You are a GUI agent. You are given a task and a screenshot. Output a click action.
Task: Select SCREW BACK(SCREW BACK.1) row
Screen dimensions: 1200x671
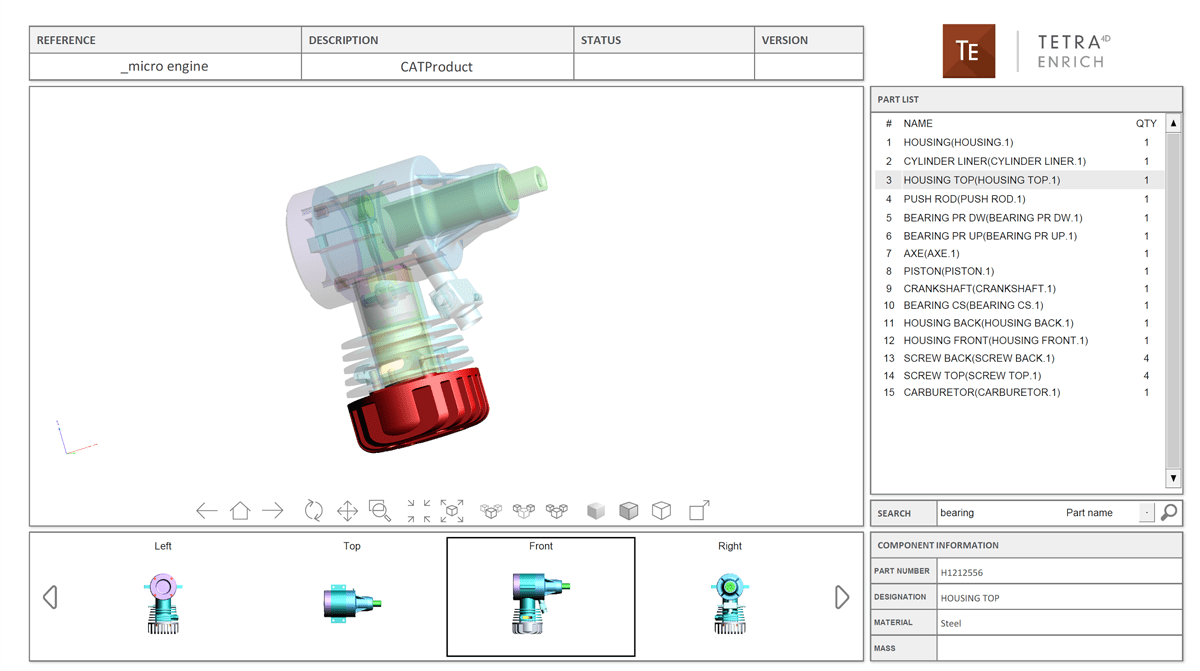pos(1019,358)
